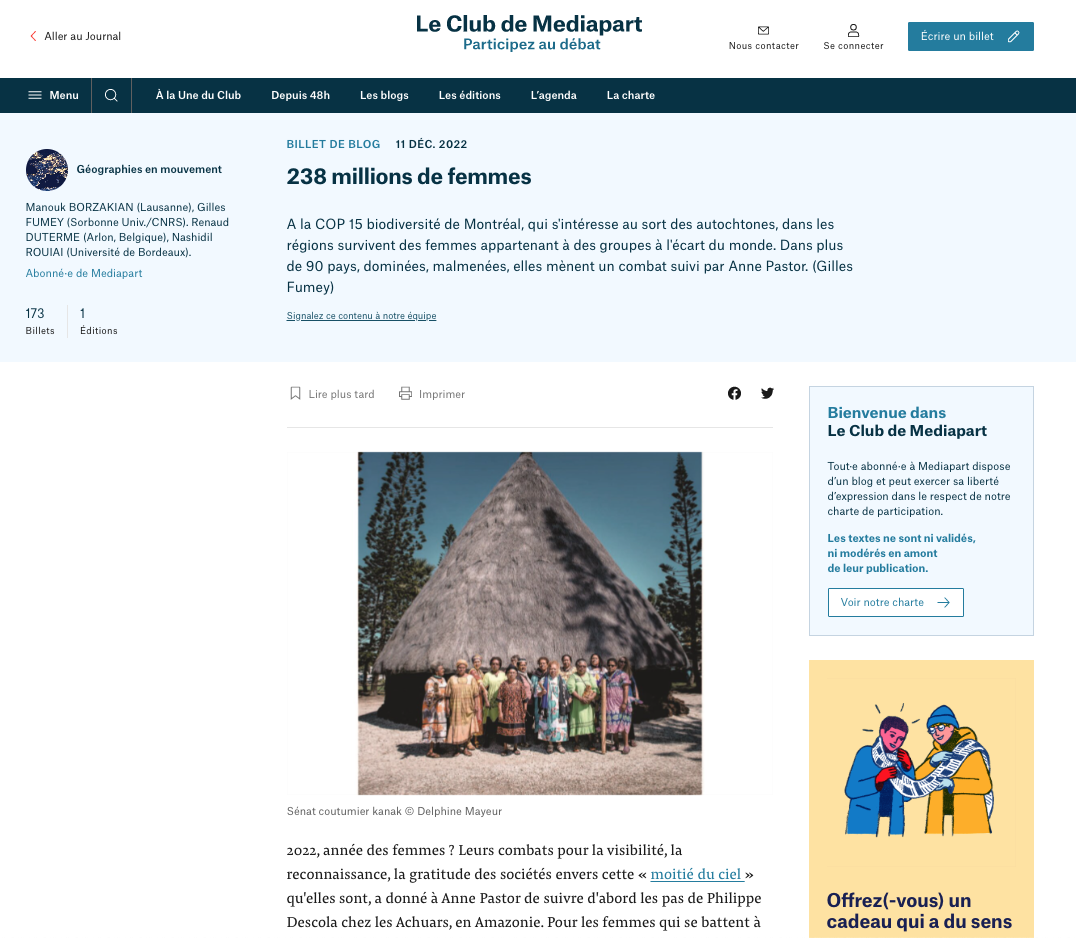Open the hamburger Menu
This screenshot has height=938, width=1076.
pos(53,95)
